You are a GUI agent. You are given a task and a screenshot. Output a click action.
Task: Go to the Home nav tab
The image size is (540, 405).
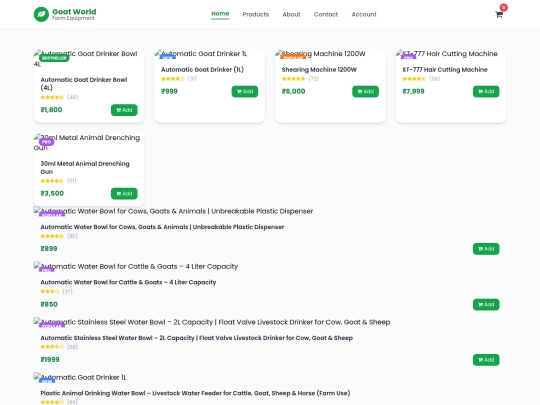point(220,14)
